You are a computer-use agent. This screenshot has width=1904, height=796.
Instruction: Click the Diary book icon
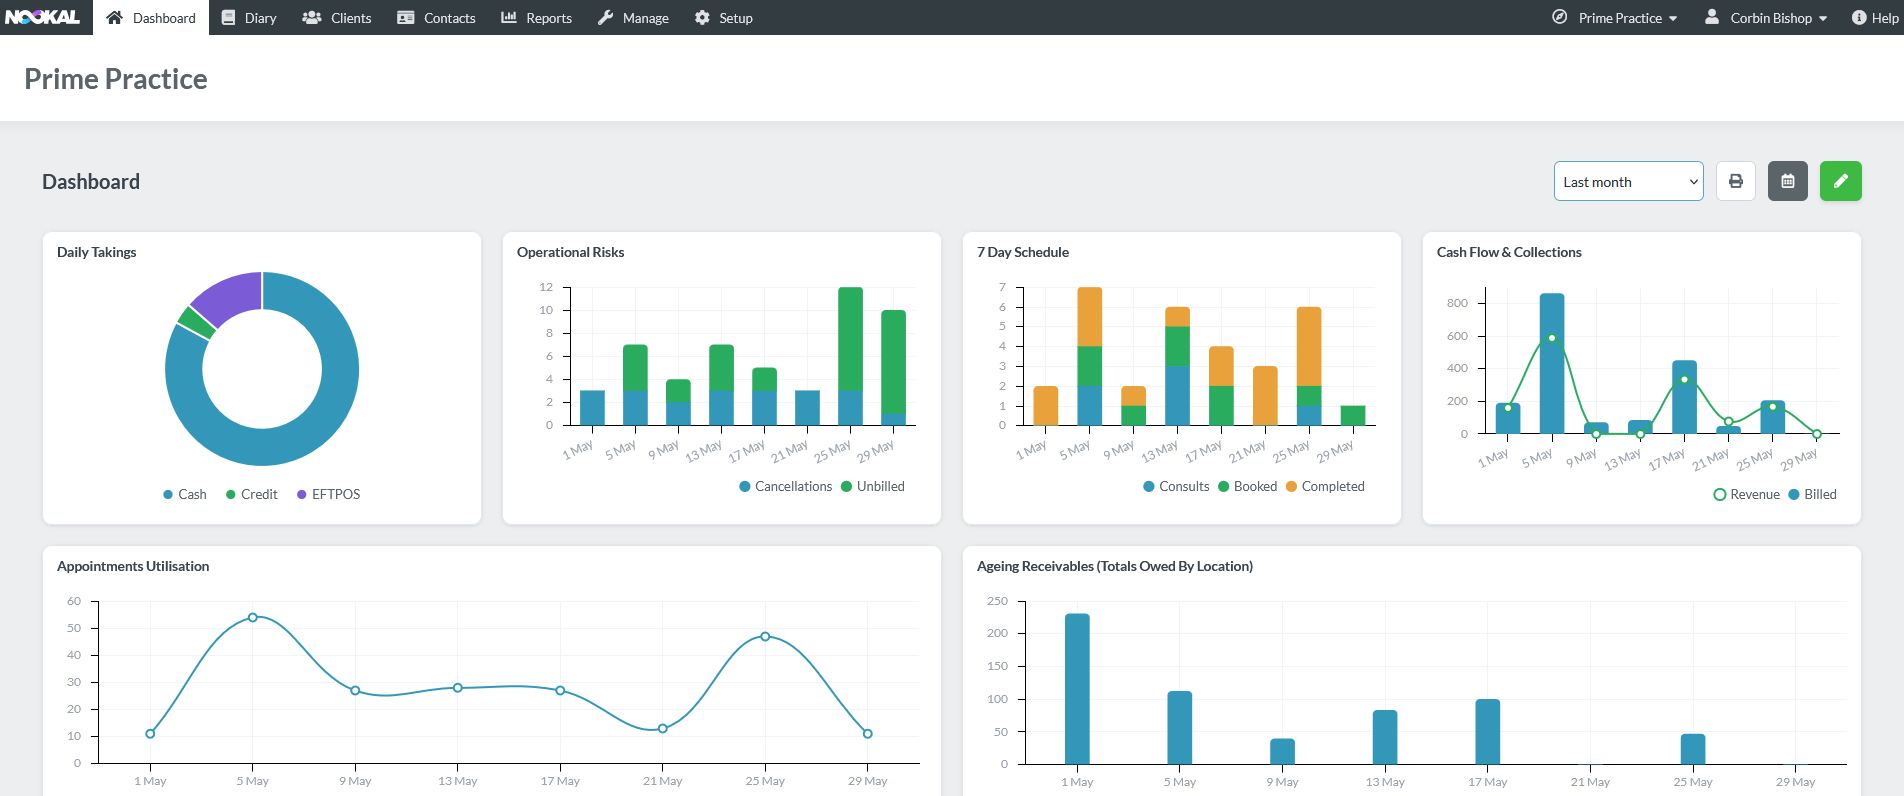click(x=228, y=18)
